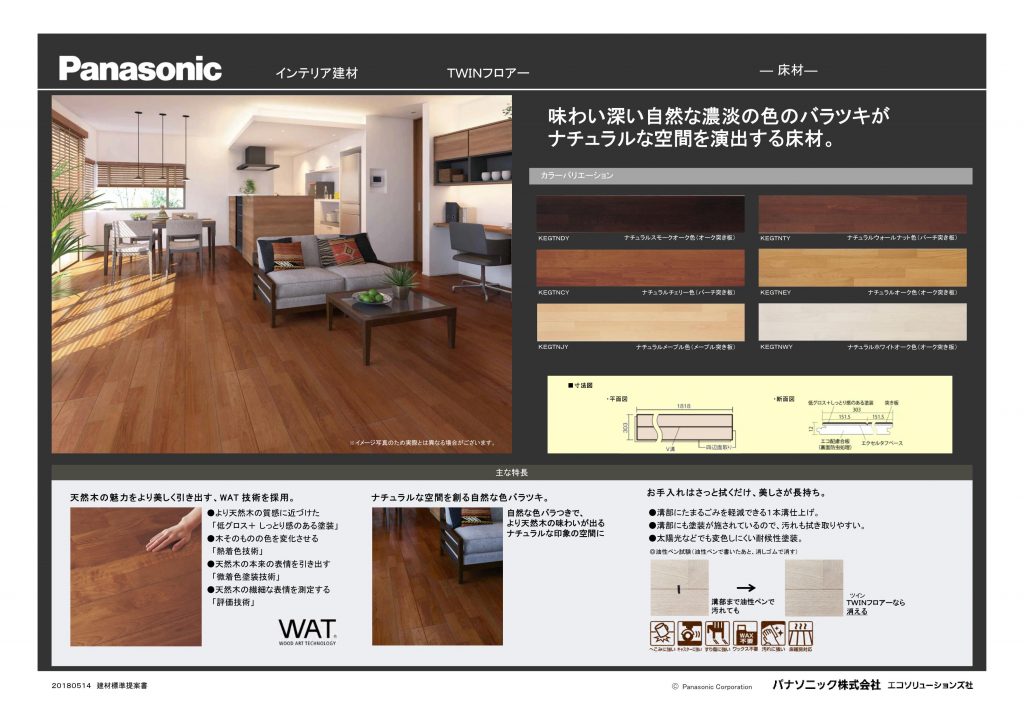Click the sofa corner floor close-up photo
The height and width of the screenshot is (724, 1024).
438,576
